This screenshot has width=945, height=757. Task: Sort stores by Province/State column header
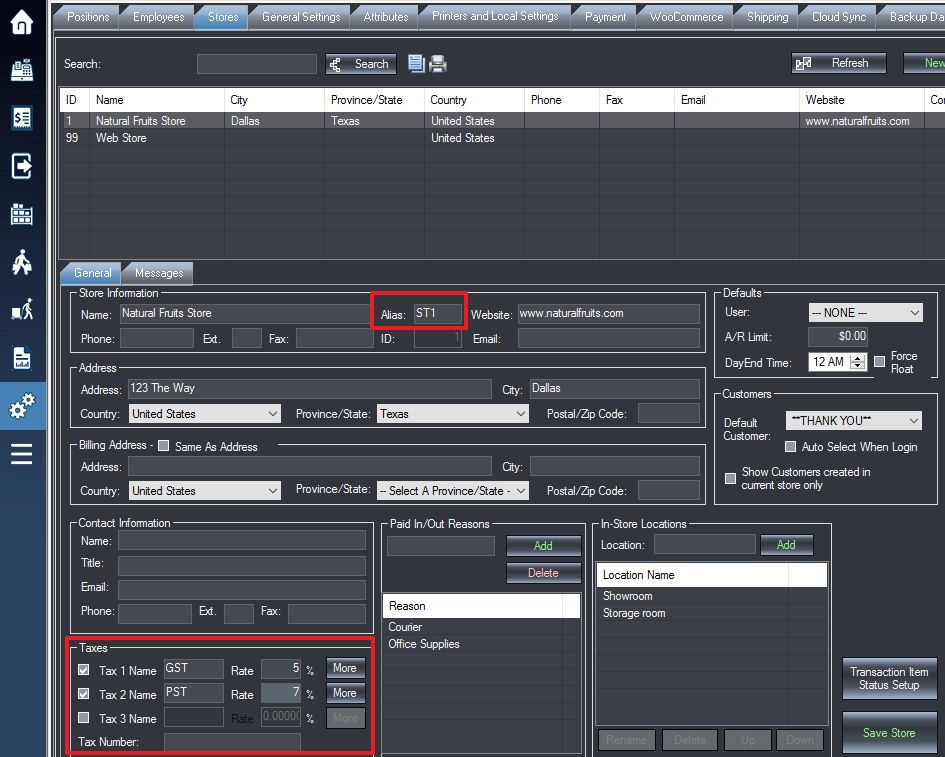coord(374,100)
